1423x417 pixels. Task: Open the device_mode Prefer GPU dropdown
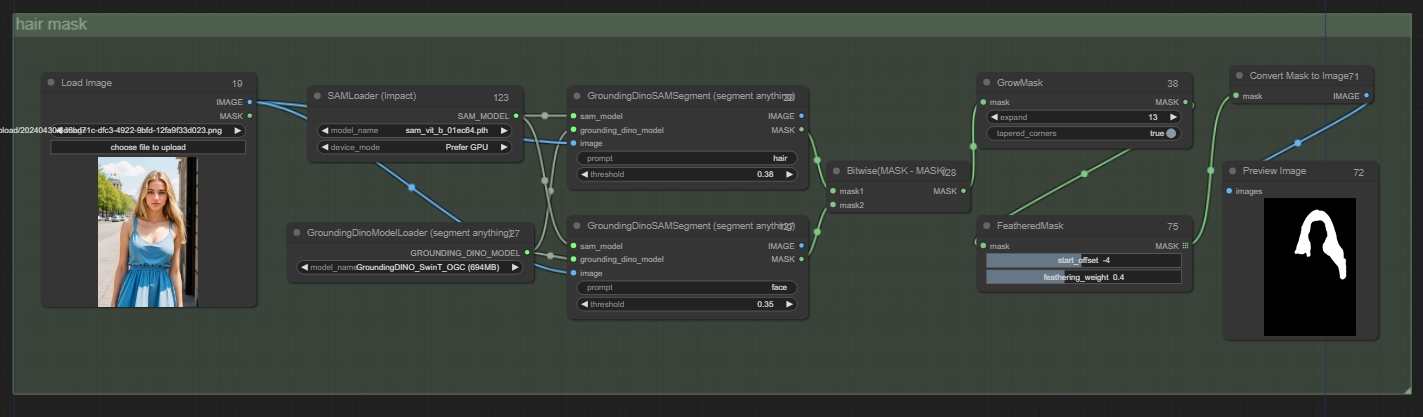click(414, 147)
